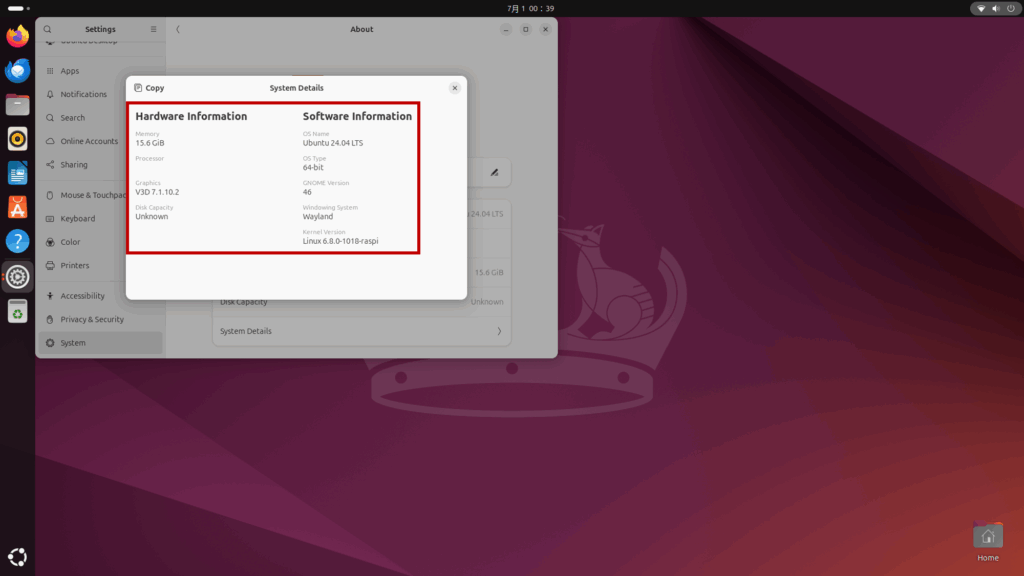Open the Settings hamburger menu
The width and height of the screenshot is (1024, 576).
coord(153,30)
